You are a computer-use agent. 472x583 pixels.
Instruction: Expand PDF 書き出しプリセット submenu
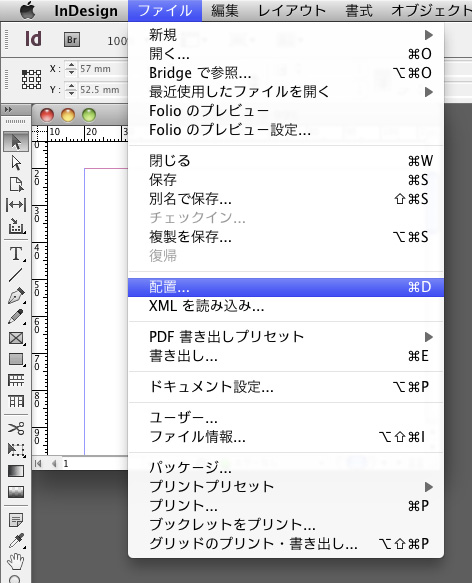(x=286, y=337)
